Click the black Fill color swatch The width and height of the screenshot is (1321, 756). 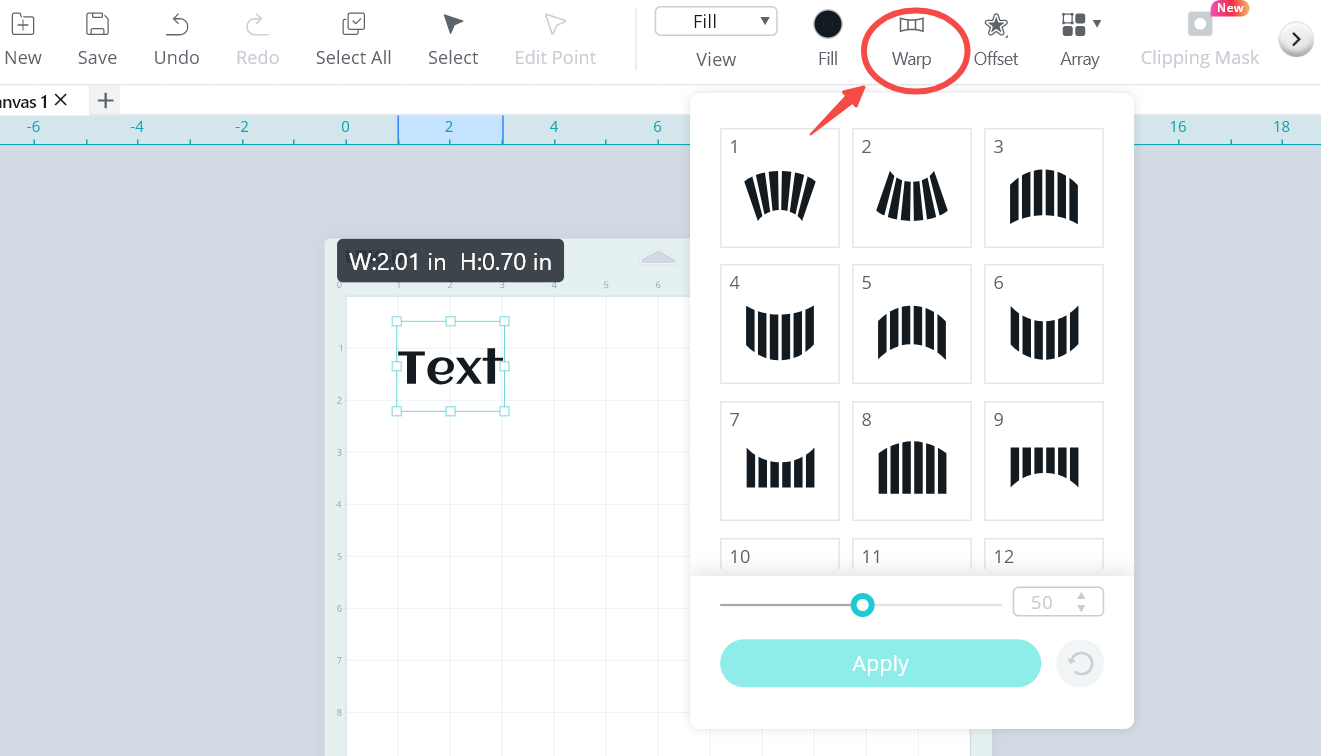point(827,25)
